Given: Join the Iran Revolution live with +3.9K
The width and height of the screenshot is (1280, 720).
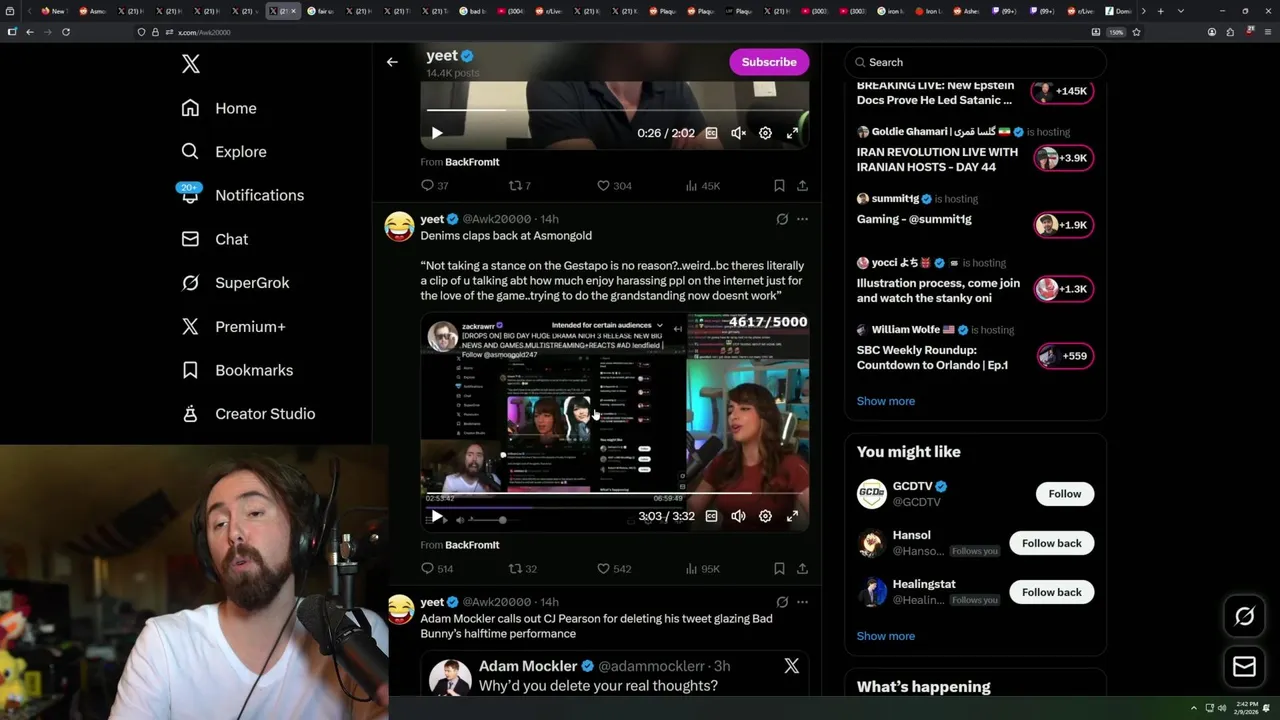Looking at the screenshot, I should tap(1064, 158).
